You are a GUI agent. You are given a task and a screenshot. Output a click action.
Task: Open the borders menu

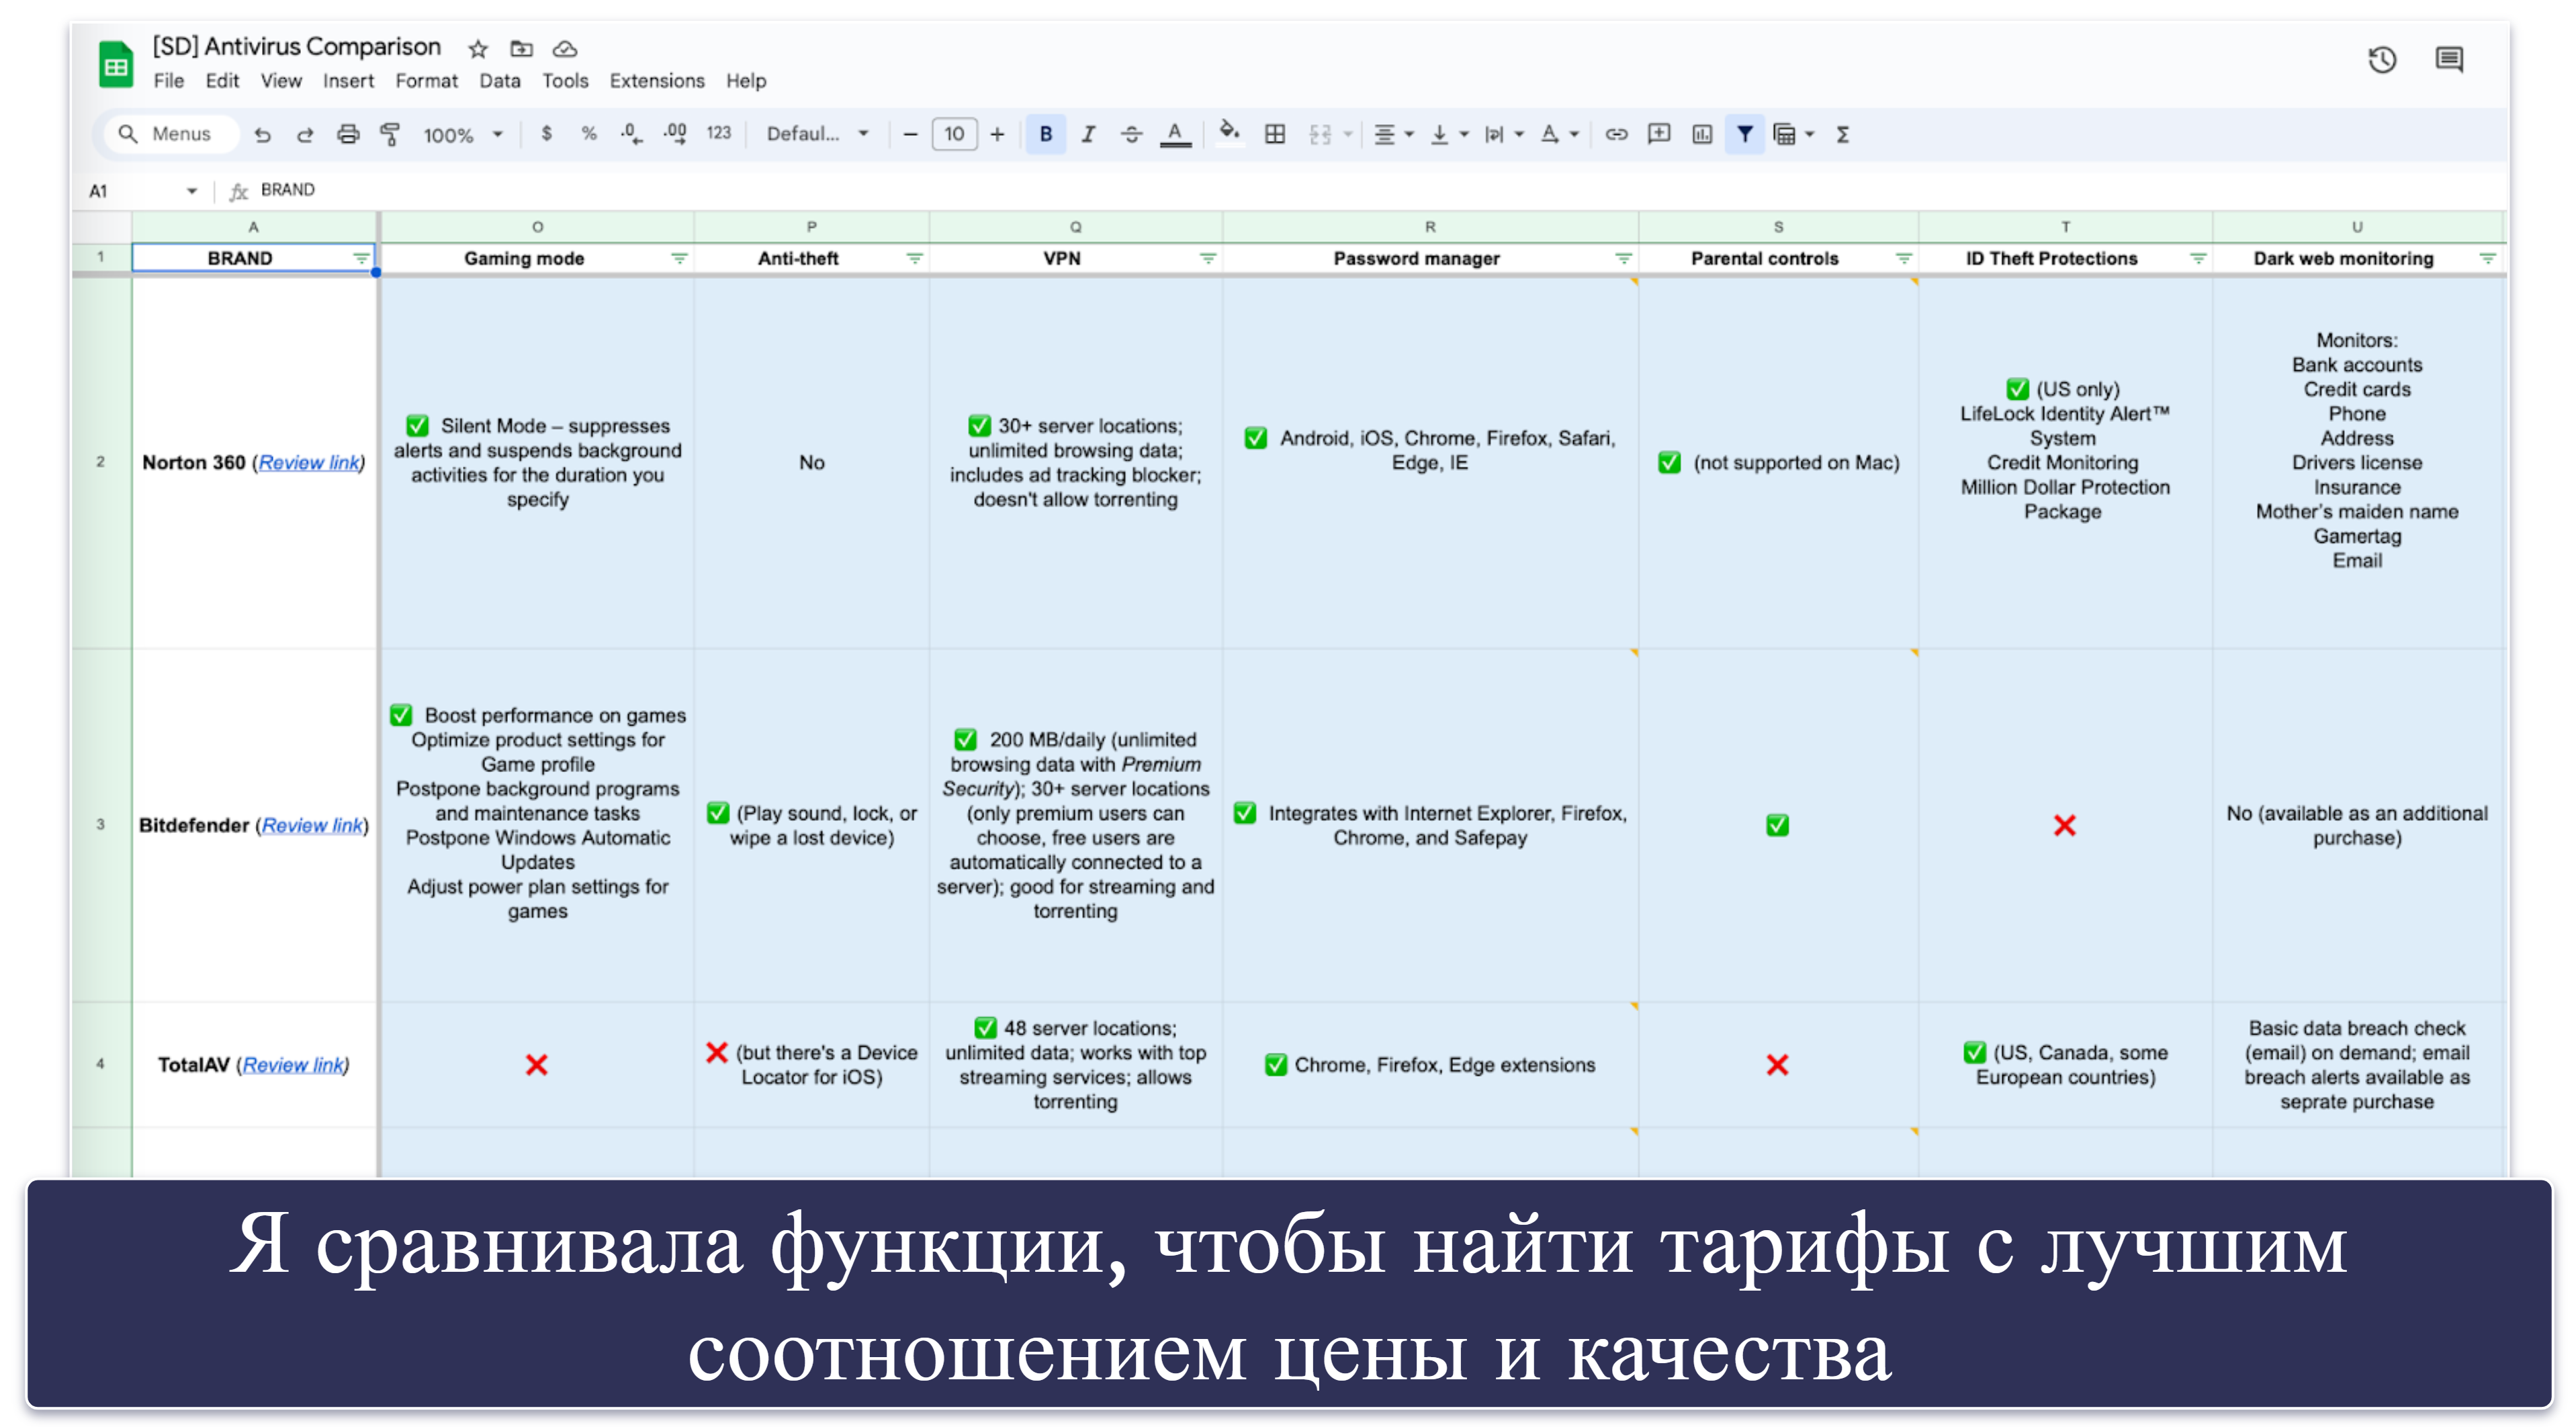coord(1275,134)
